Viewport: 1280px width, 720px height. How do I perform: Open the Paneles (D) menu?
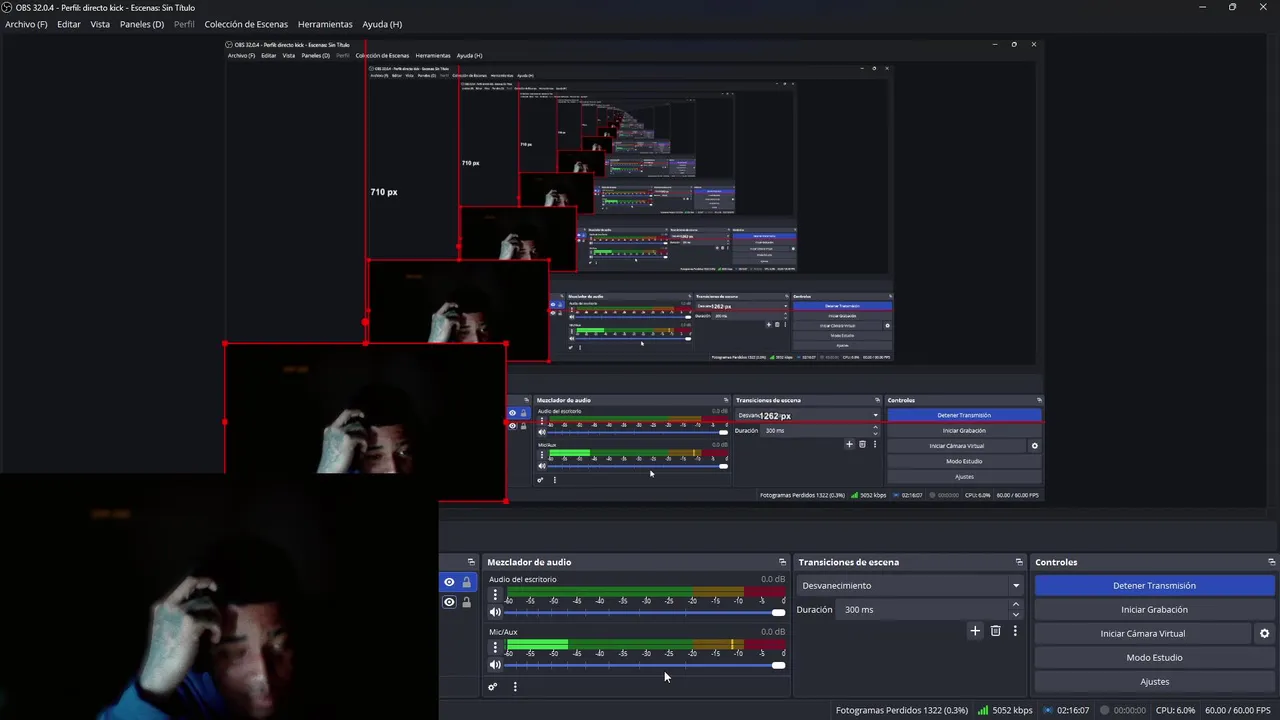[x=142, y=24]
